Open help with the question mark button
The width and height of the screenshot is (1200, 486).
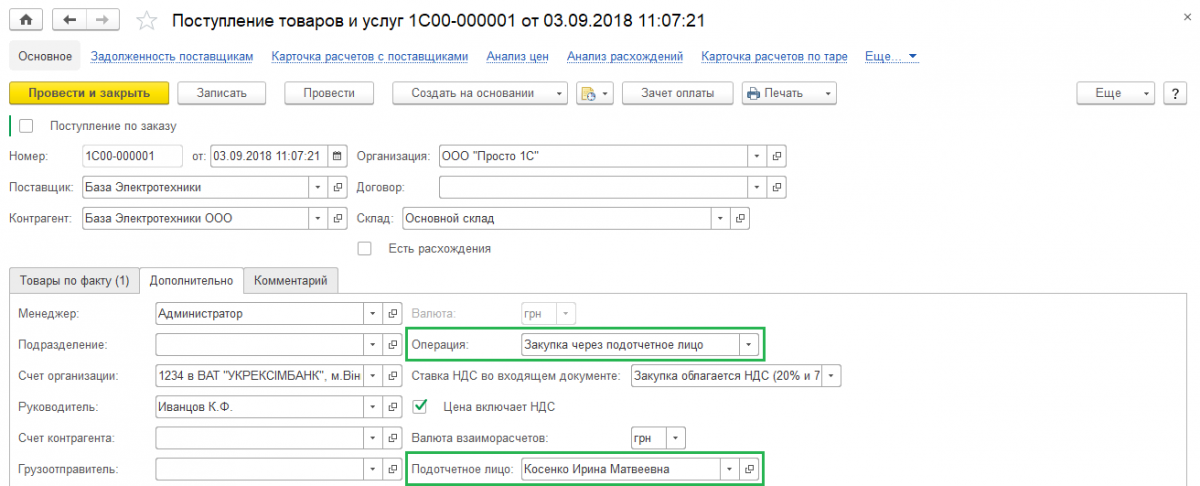(1175, 93)
